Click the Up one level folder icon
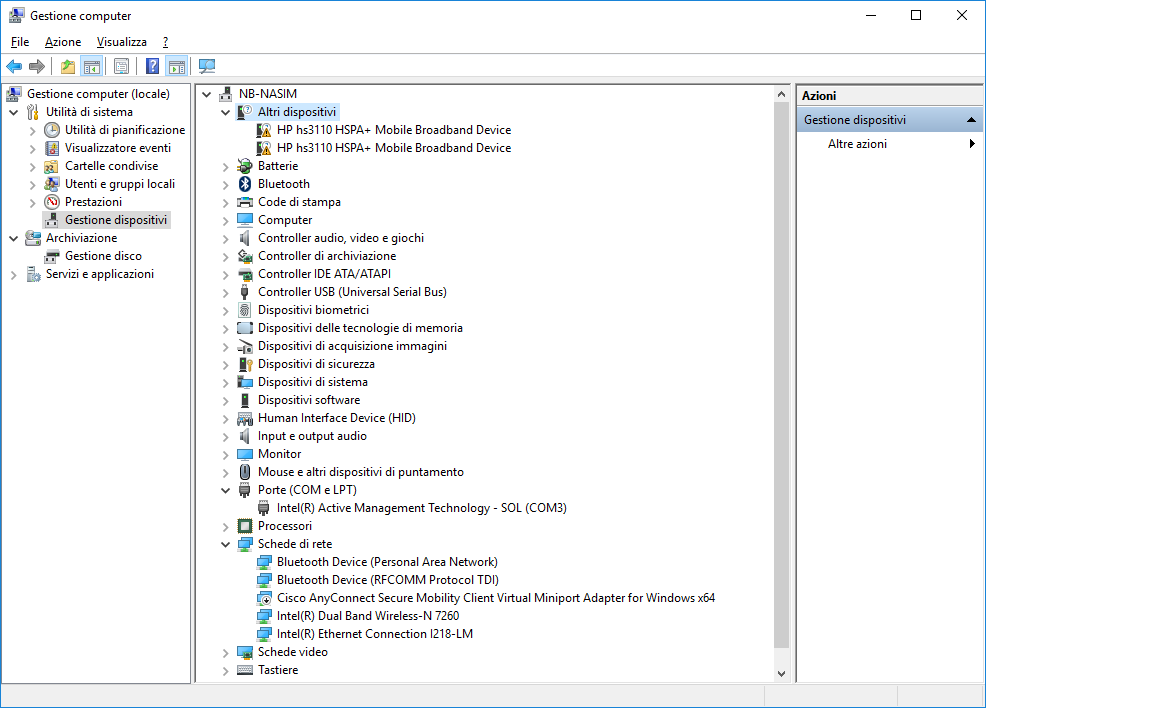The image size is (1152, 720). pos(67,67)
